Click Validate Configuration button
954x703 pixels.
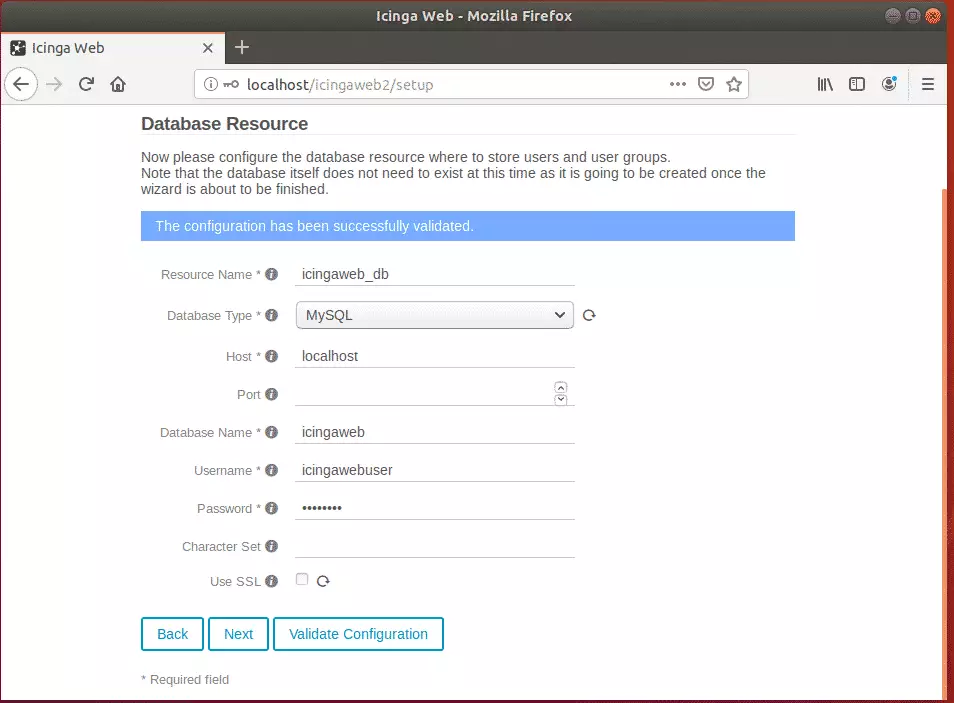[358, 634]
